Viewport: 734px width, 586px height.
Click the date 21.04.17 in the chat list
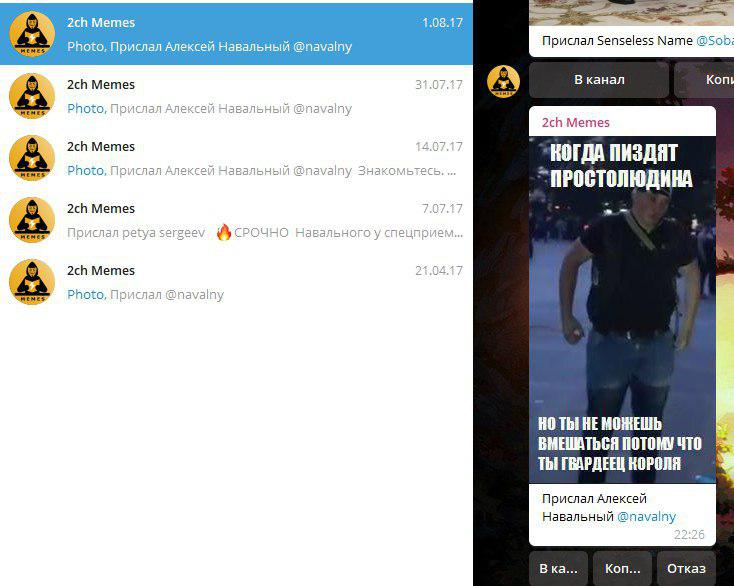pos(439,271)
